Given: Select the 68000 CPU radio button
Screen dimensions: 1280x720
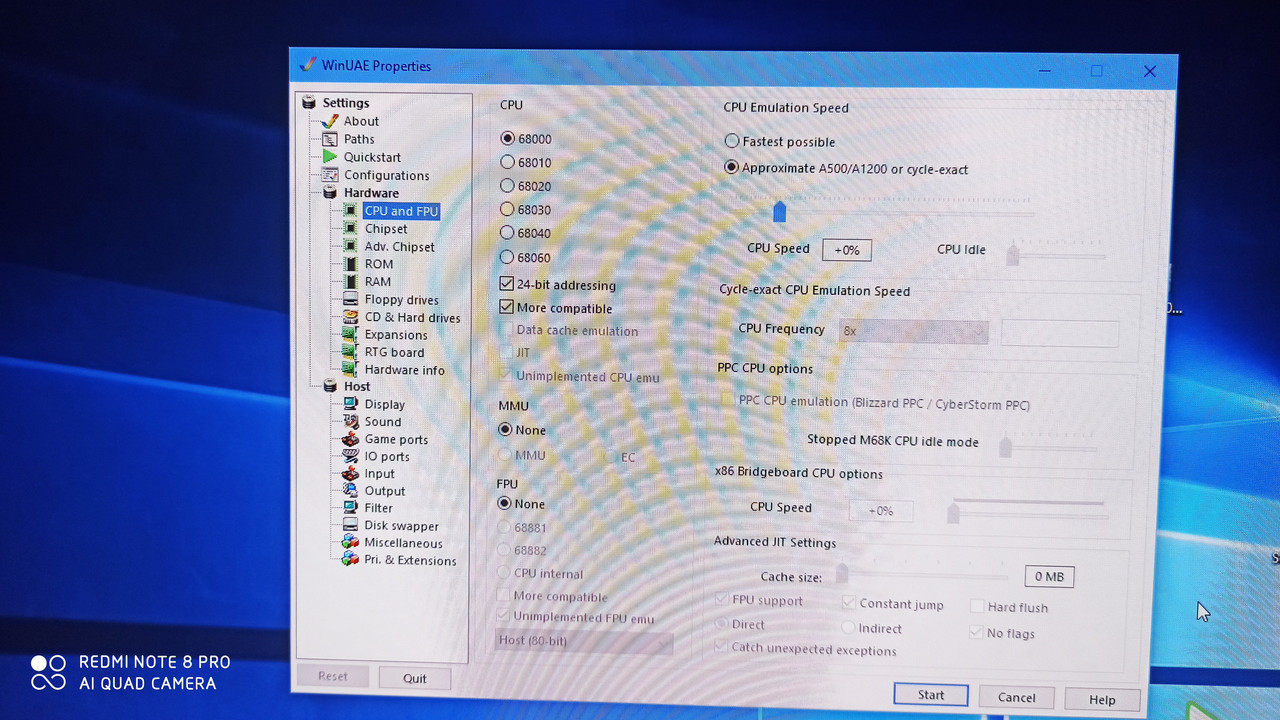Looking at the screenshot, I should [508, 139].
